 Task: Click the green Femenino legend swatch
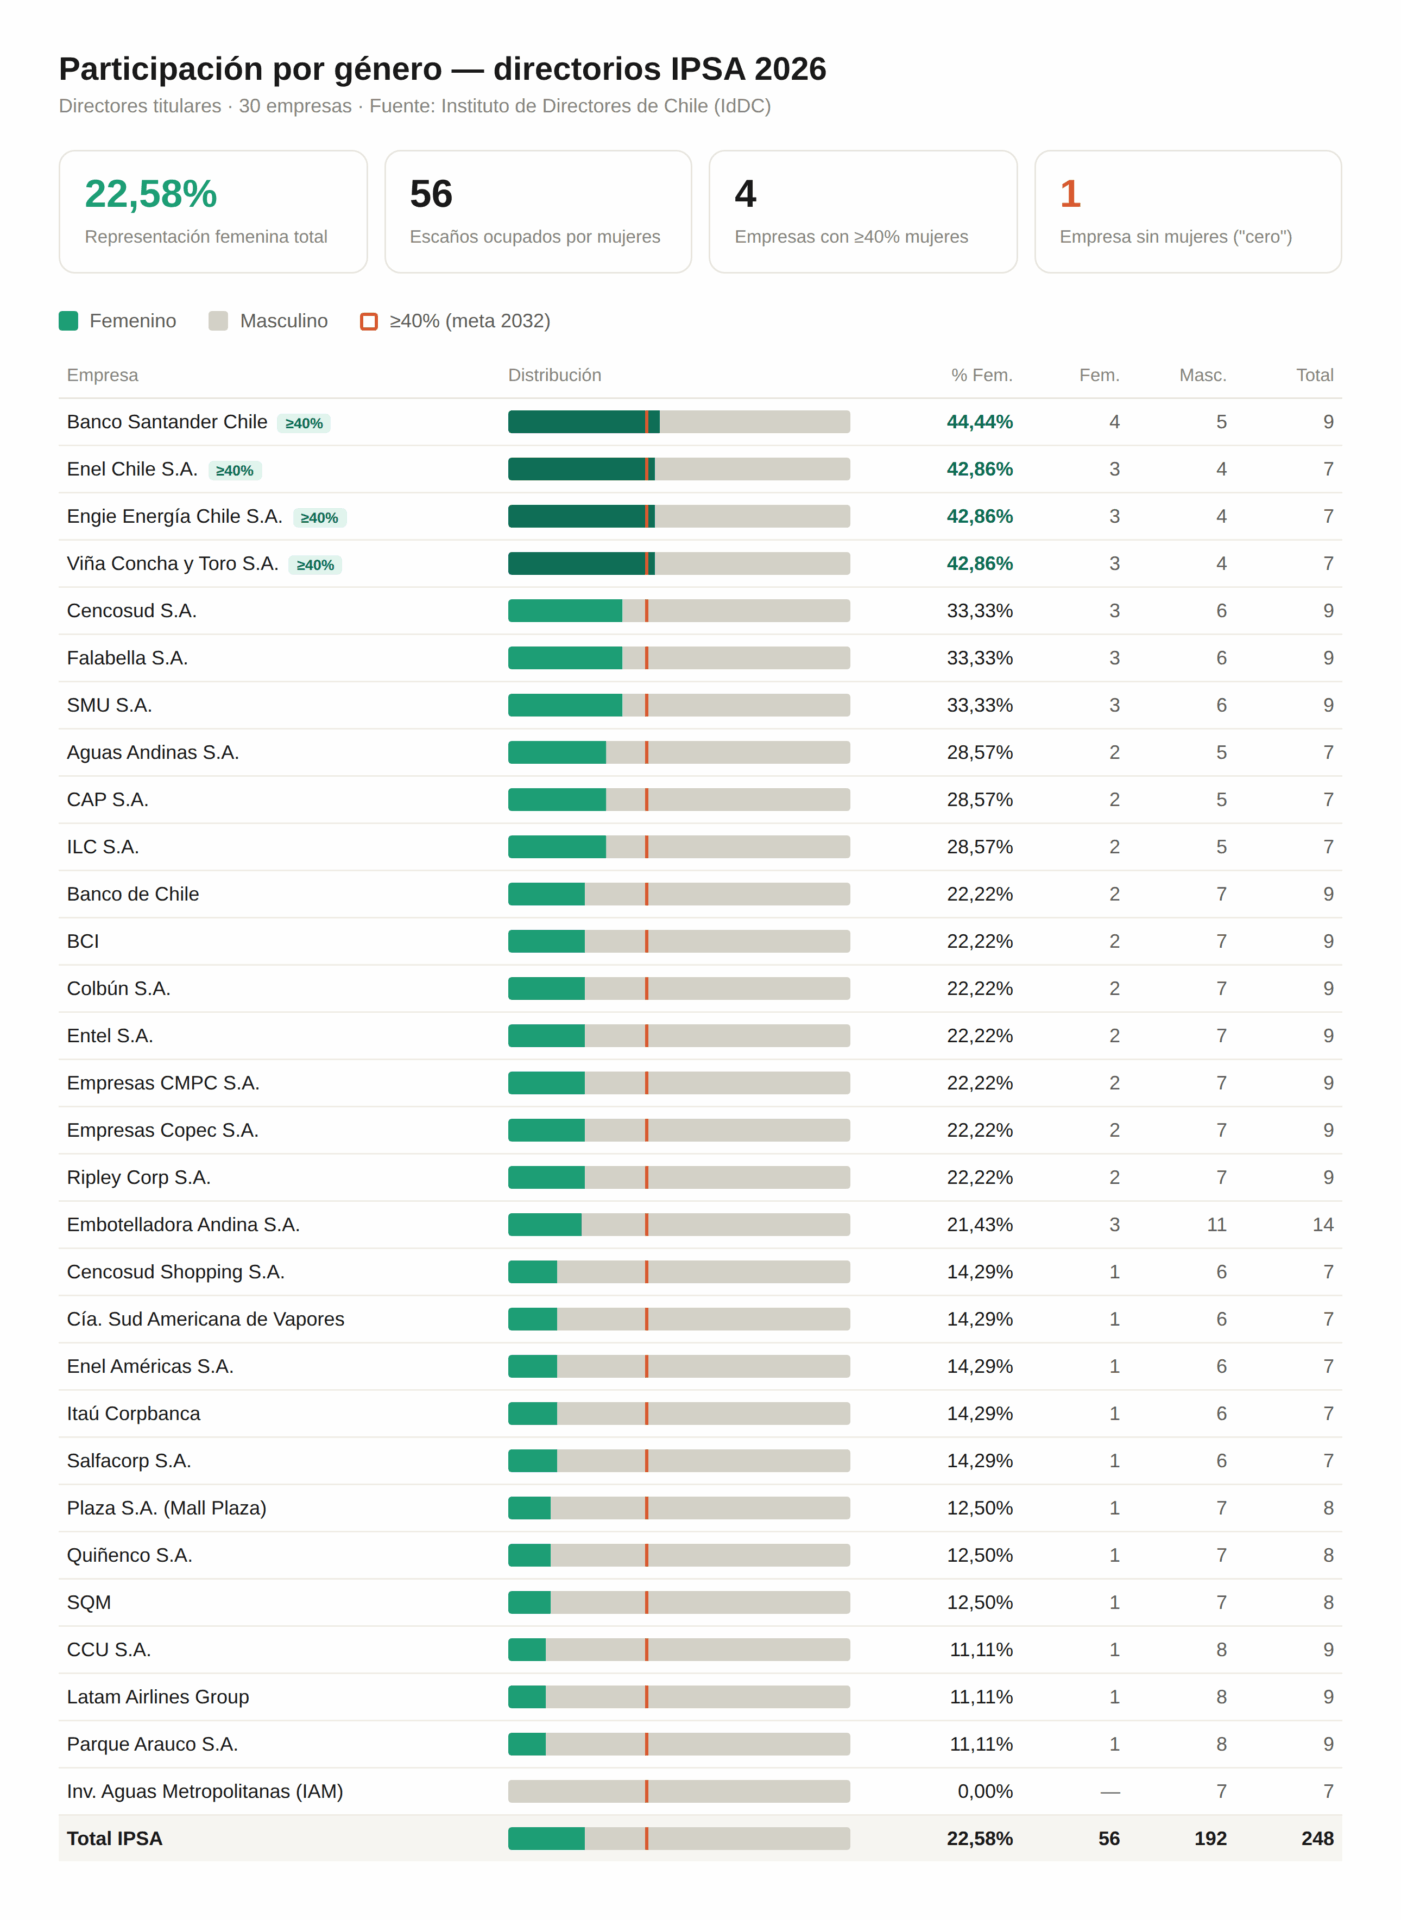68,321
